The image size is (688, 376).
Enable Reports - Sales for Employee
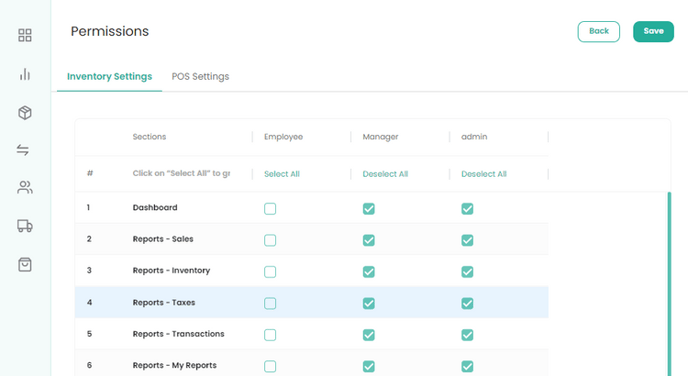click(270, 240)
